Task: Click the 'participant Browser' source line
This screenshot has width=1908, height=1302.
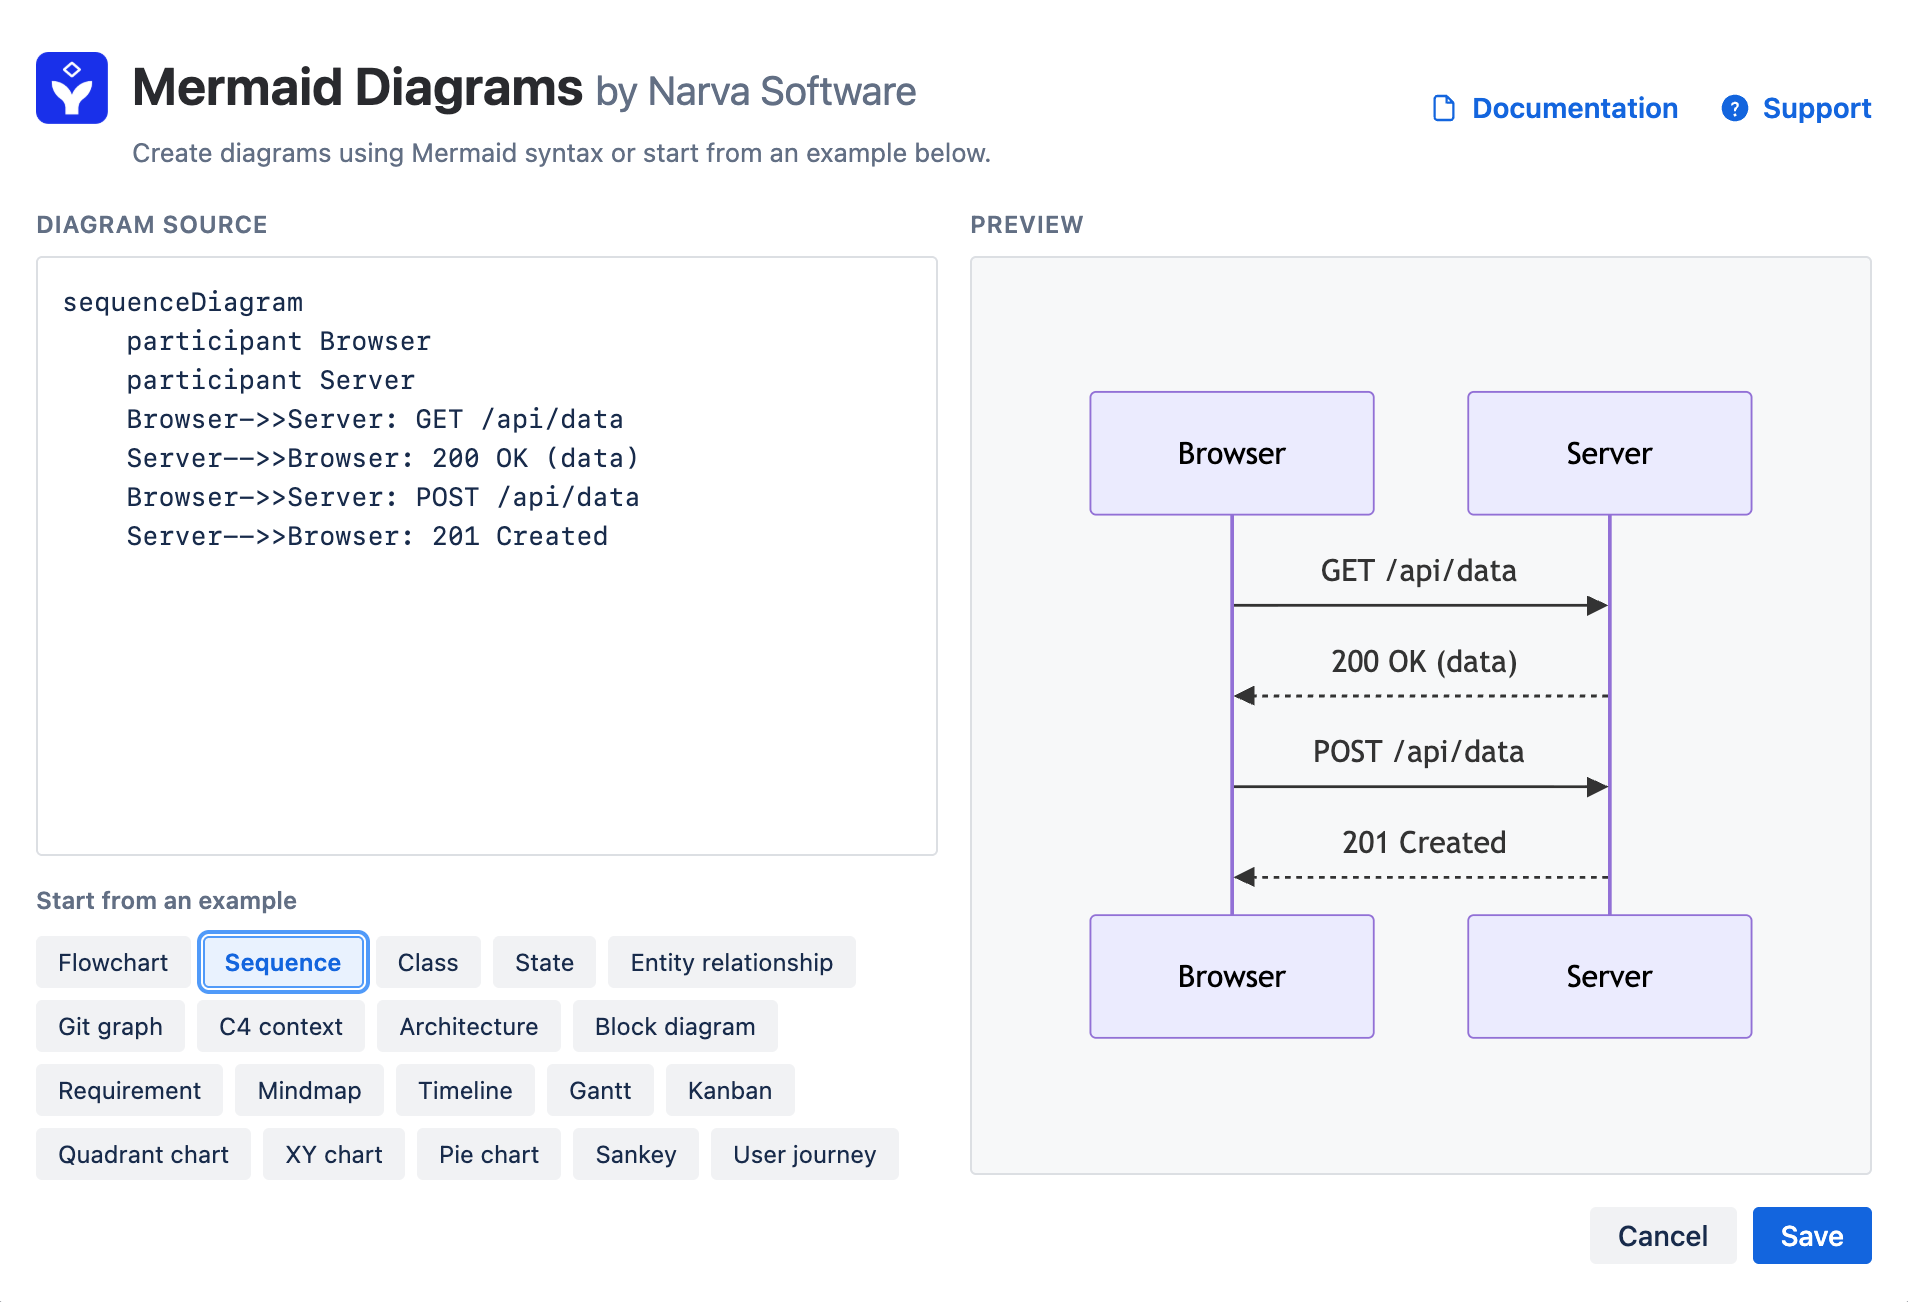Action: (278, 342)
